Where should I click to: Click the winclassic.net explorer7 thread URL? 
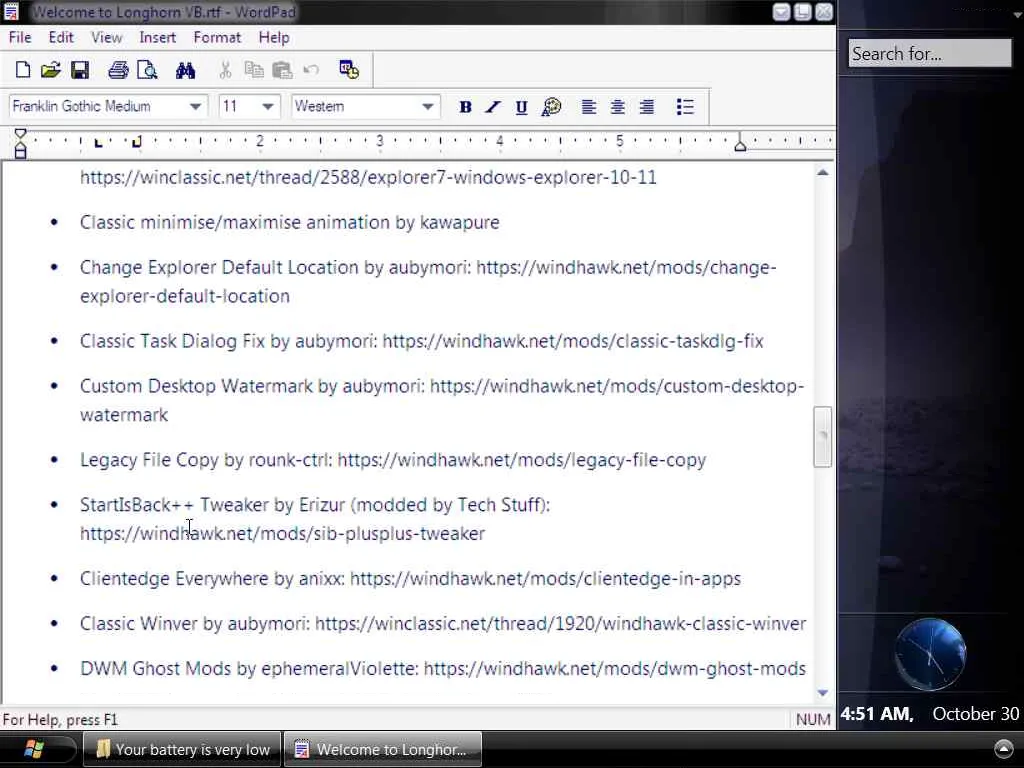368,178
